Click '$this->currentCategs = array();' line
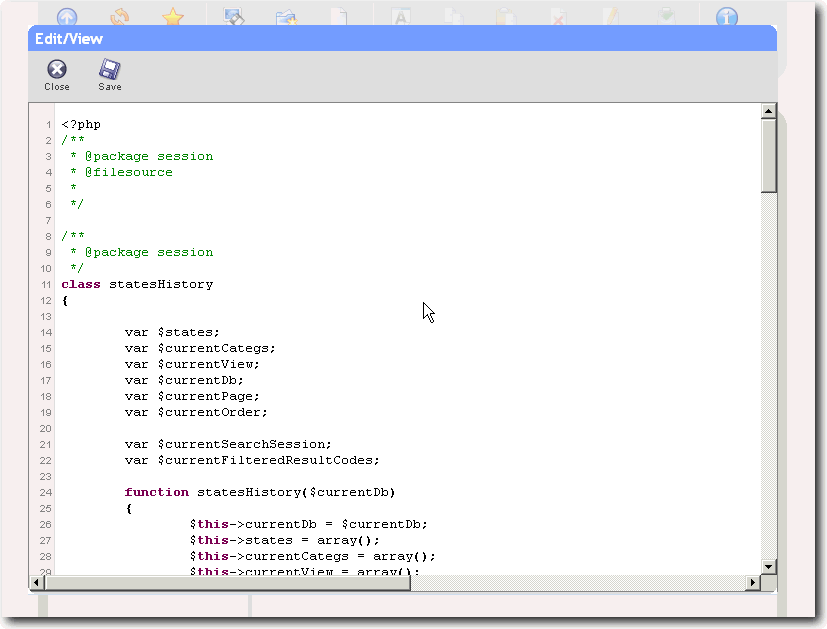The height and width of the screenshot is (629, 827). tap(312, 556)
